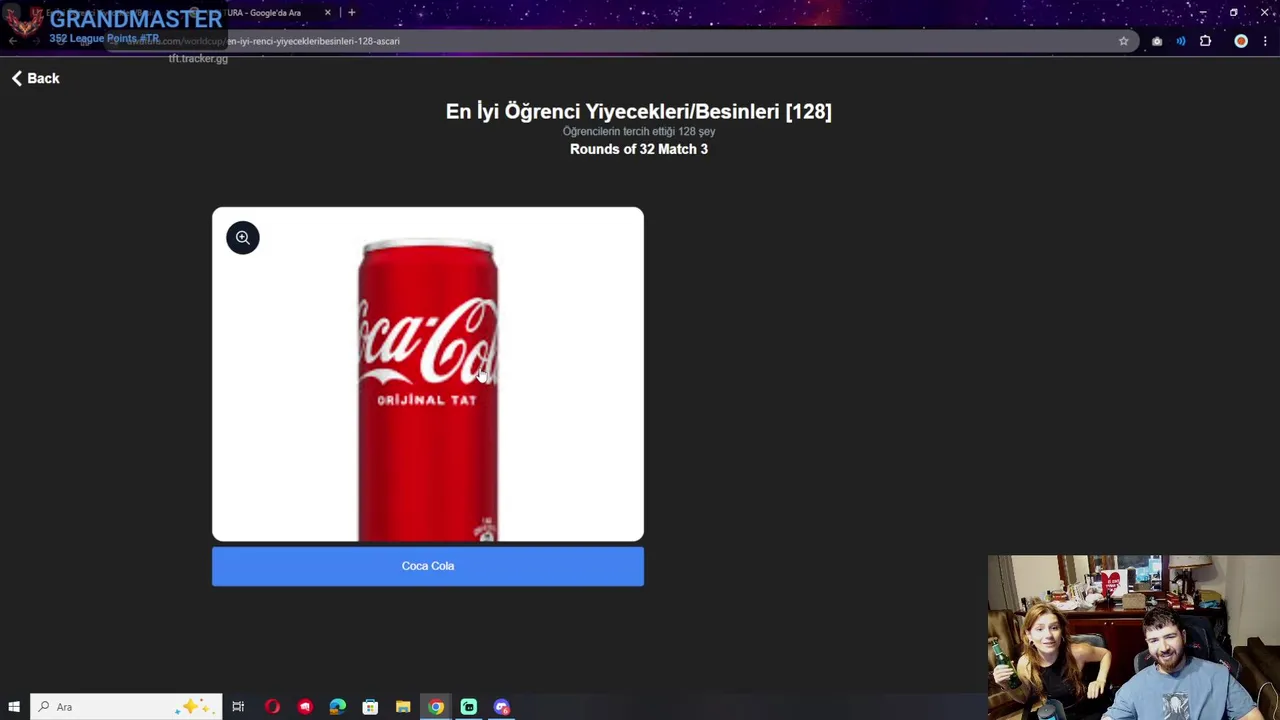Click the blue sound-wave extension icon

(1181, 41)
